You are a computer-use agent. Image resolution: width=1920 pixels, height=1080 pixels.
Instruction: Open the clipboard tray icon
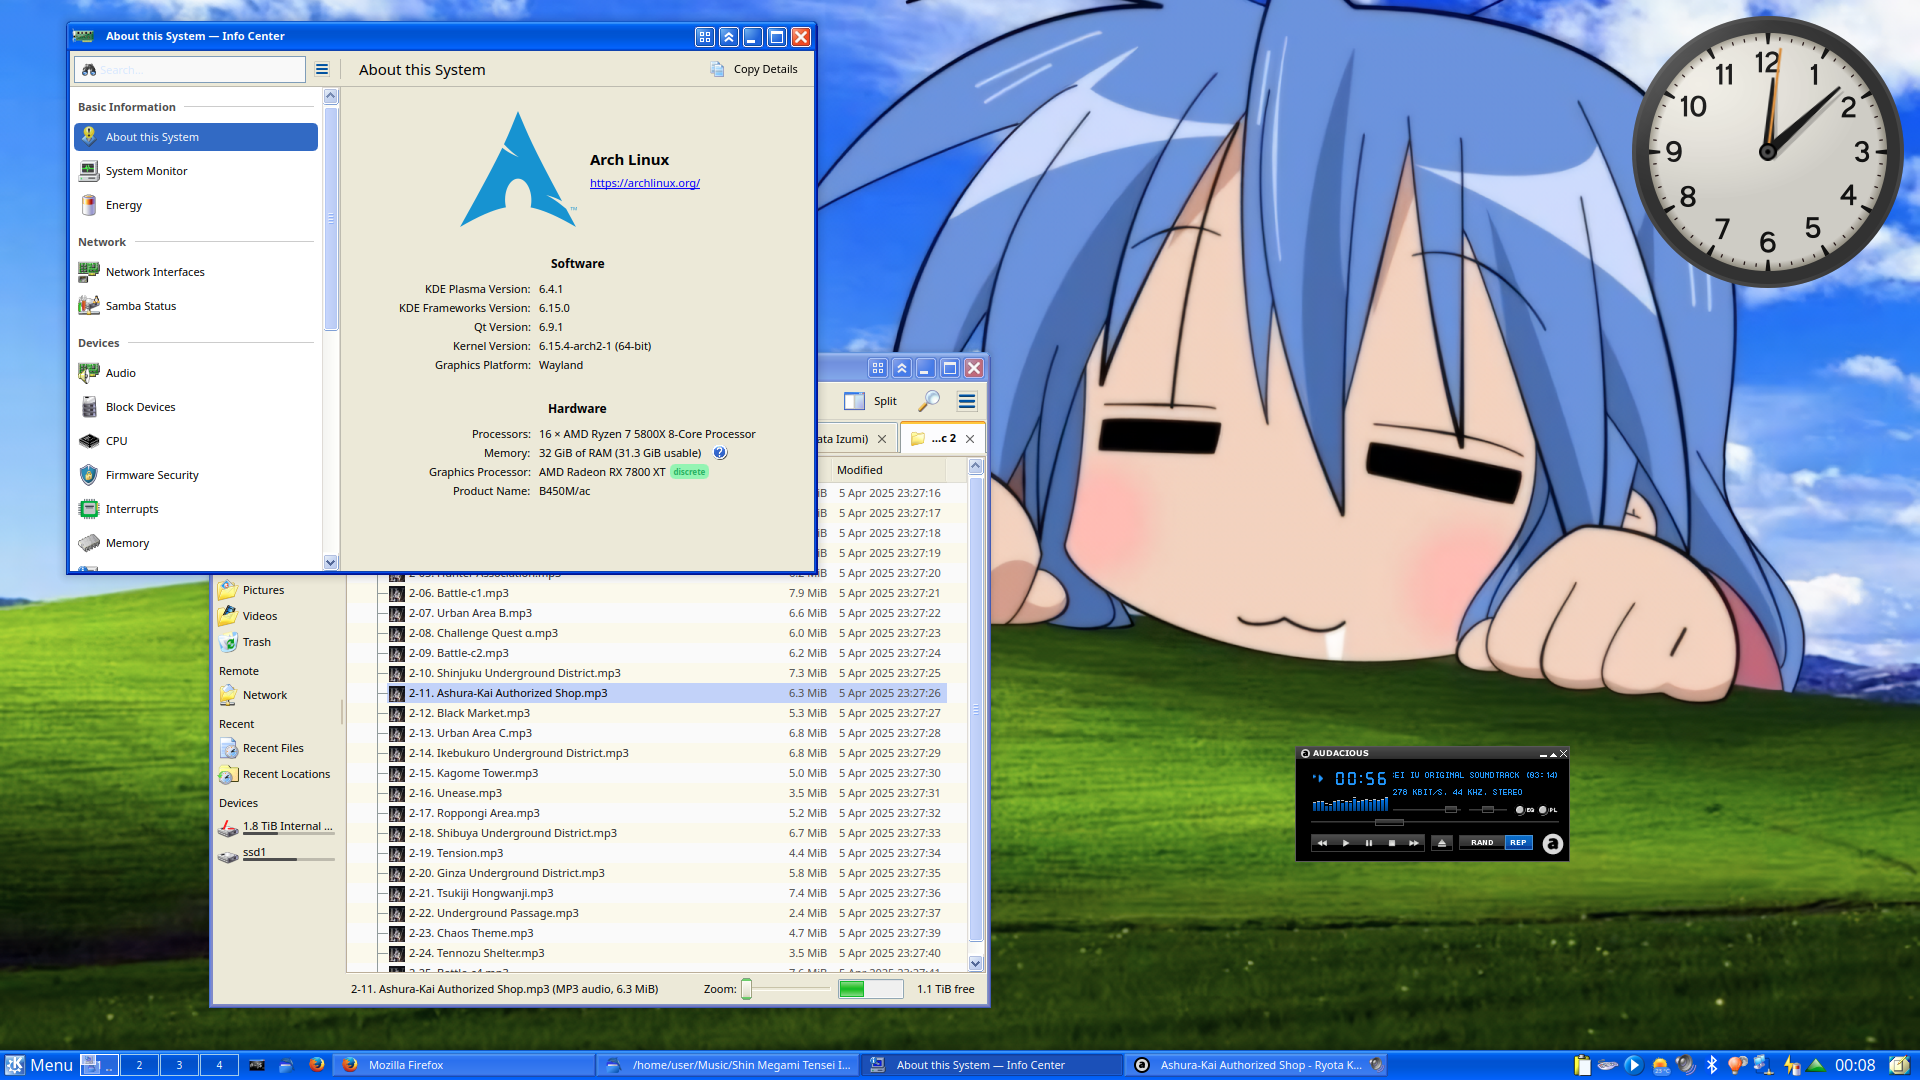pyautogui.click(x=1581, y=1065)
